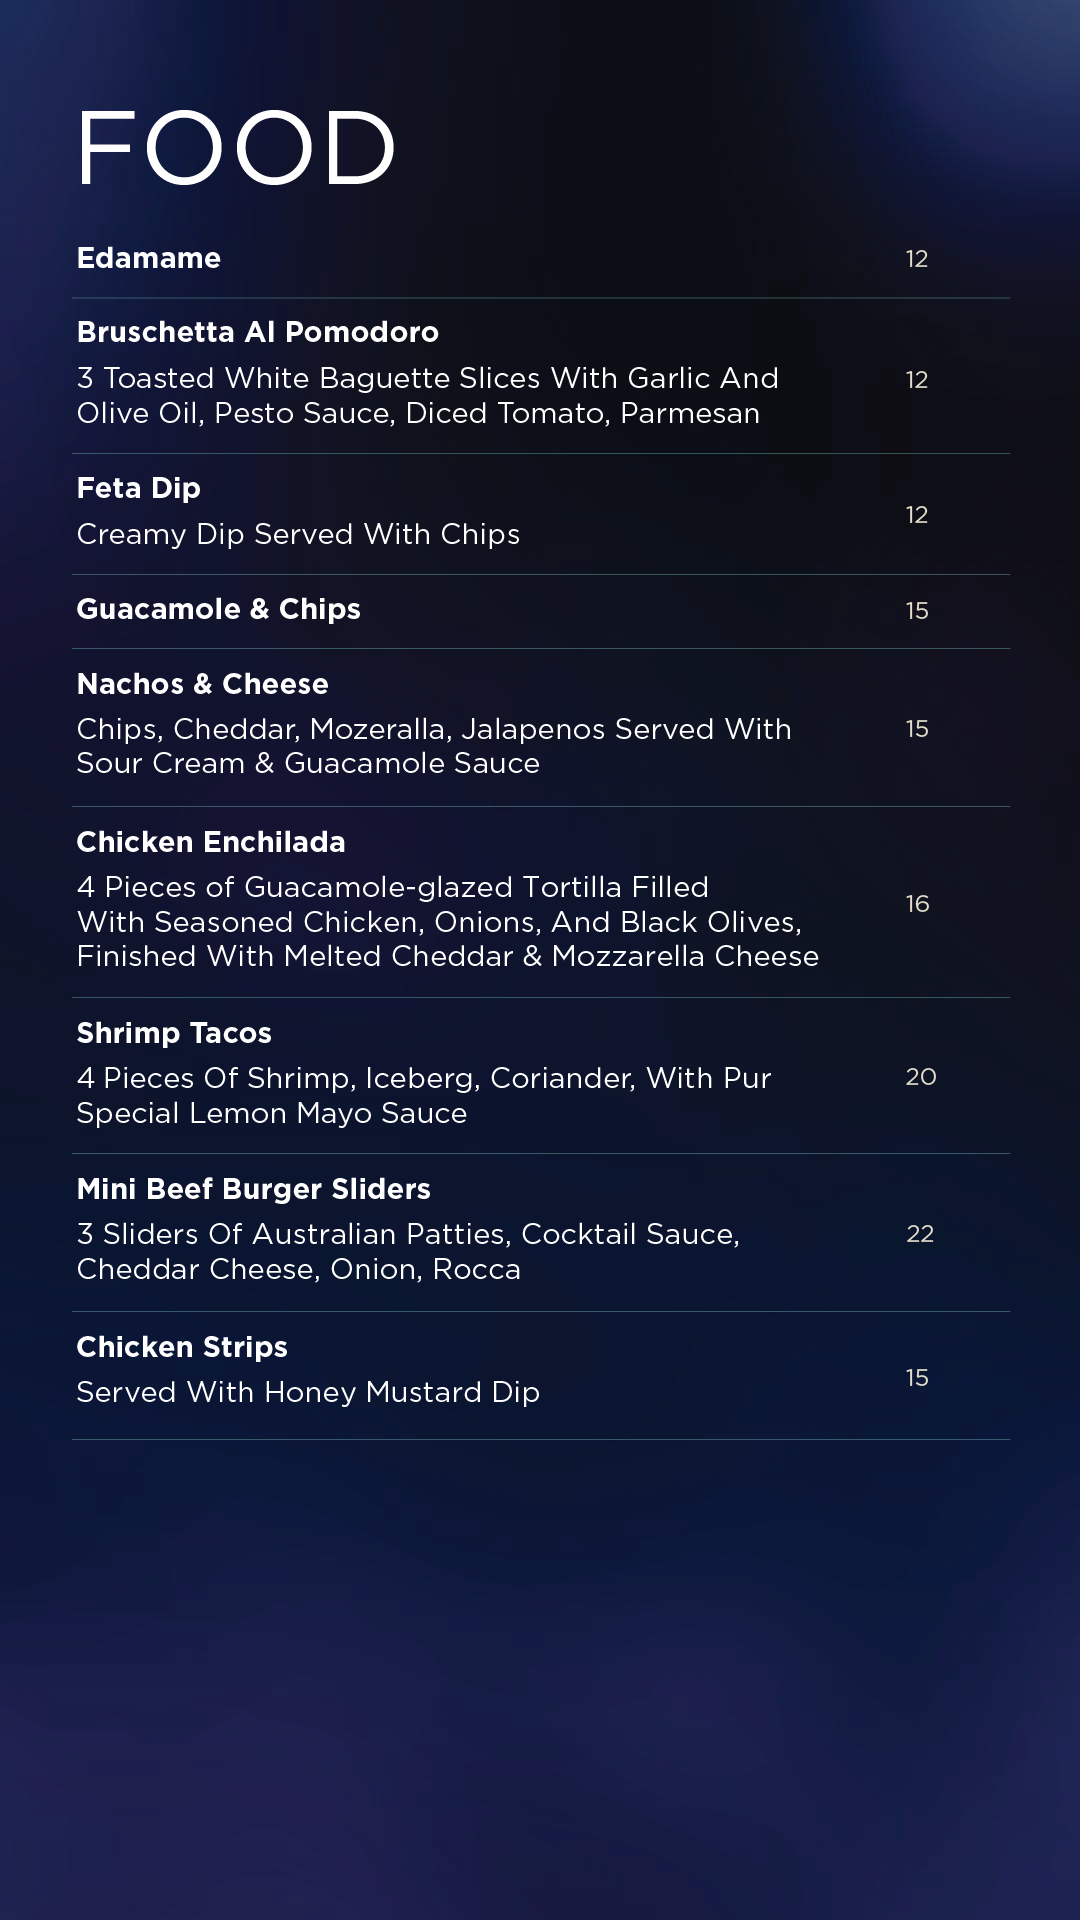The height and width of the screenshot is (1920, 1080).
Task: Select the Nachos ingredients description text
Action: [434, 746]
